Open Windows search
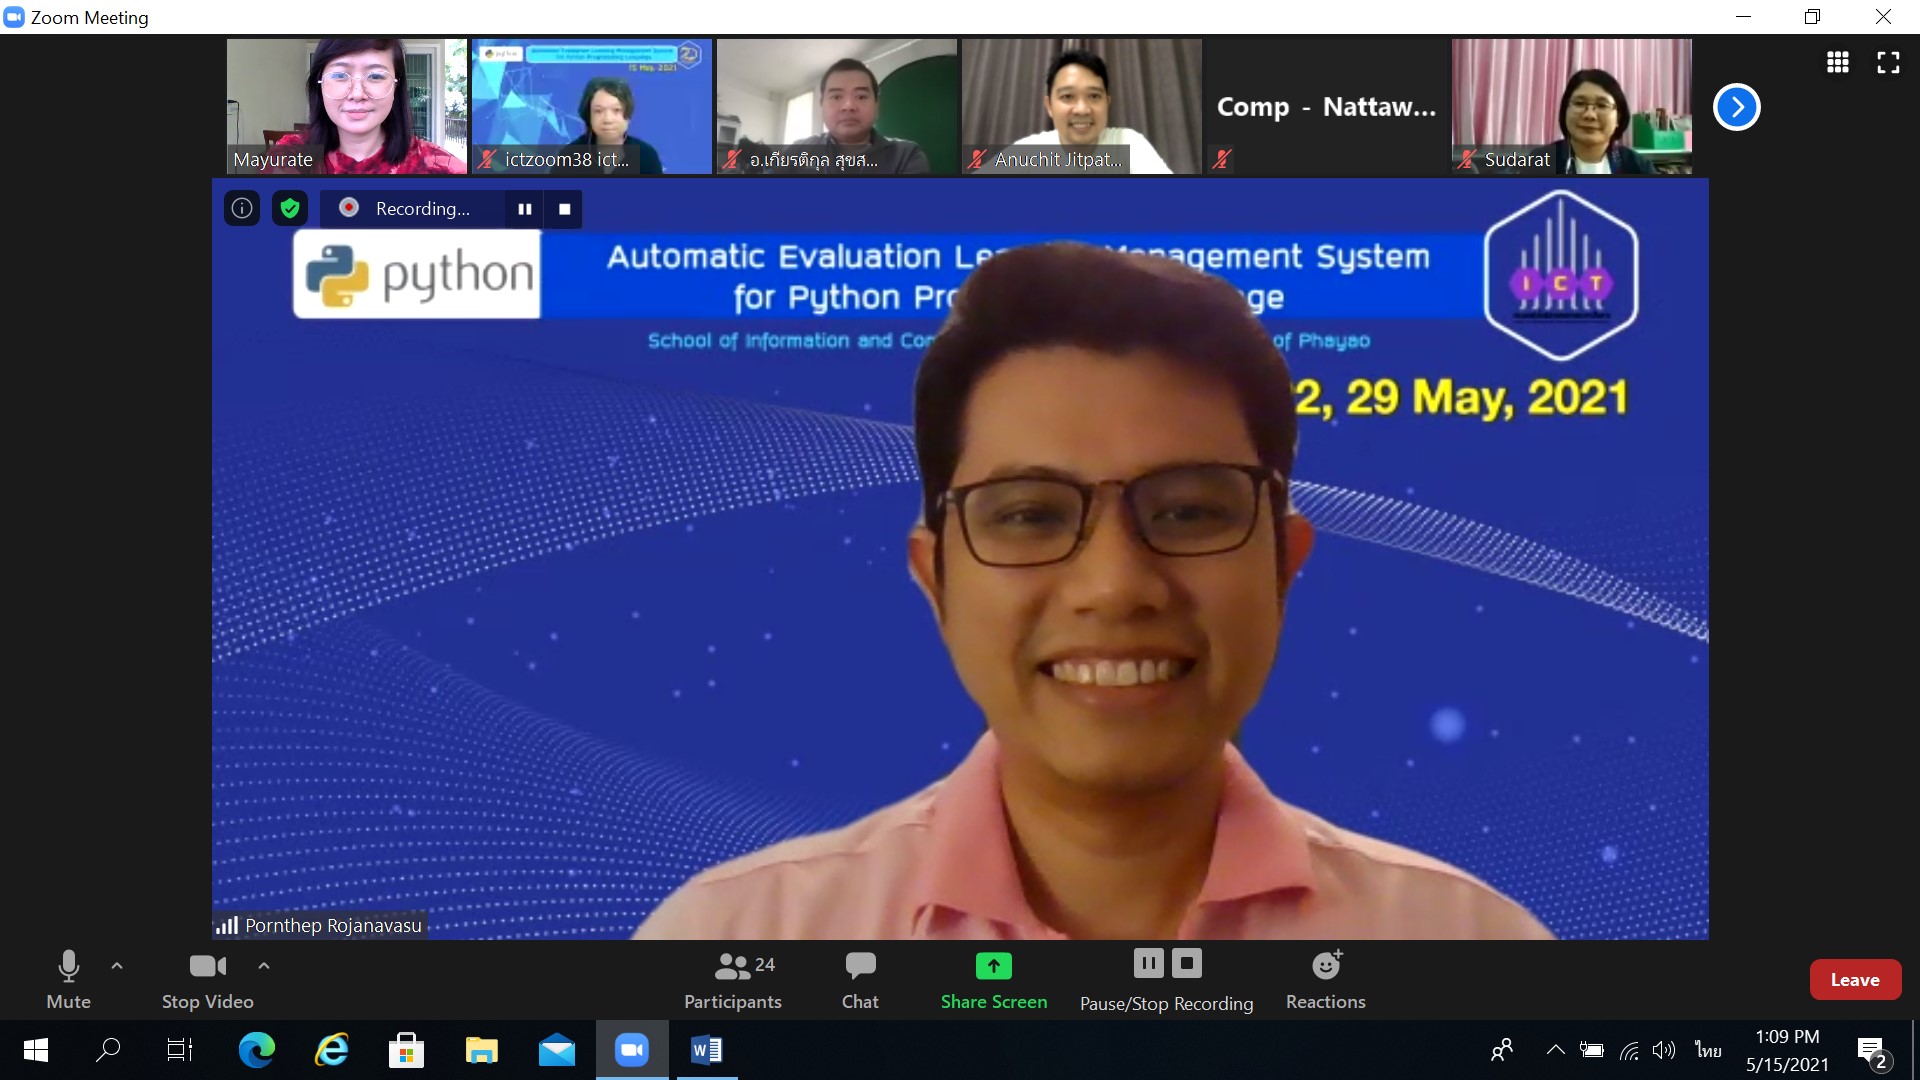The width and height of the screenshot is (1920, 1080). pyautogui.click(x=108, y=1050)
